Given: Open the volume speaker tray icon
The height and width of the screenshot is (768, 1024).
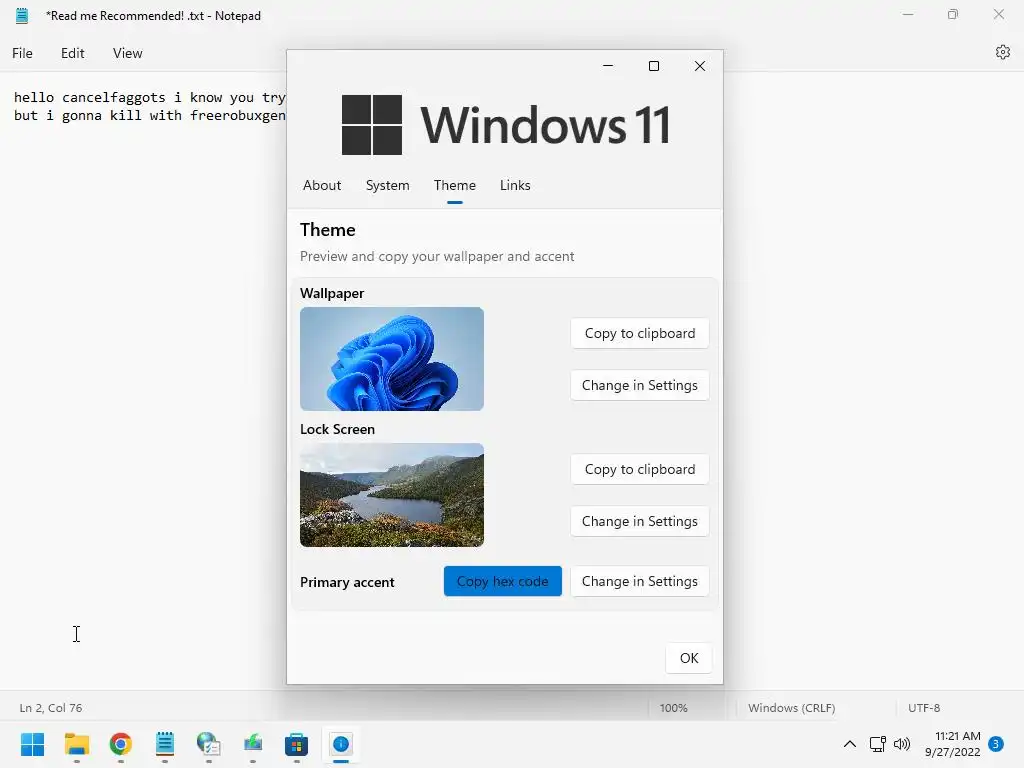Looking at the screenshot, I should [x=902, y=744].
